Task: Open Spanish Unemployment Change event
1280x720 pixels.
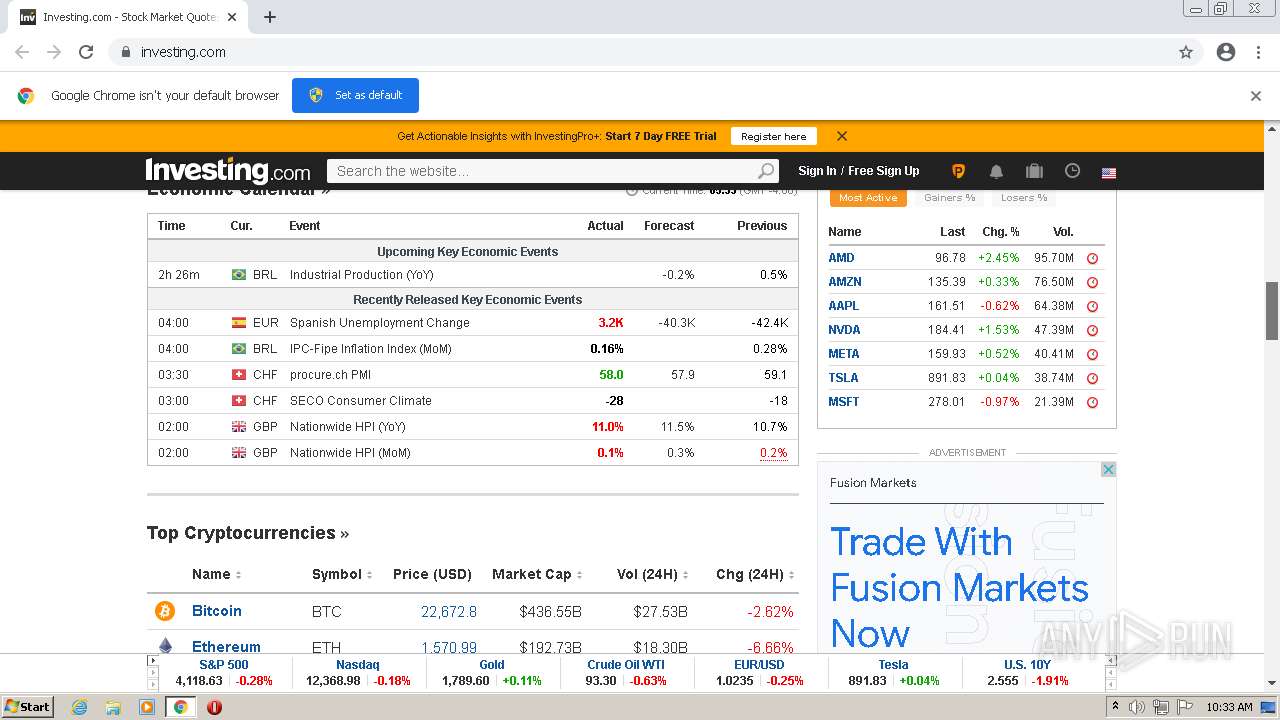Action: 379,323
